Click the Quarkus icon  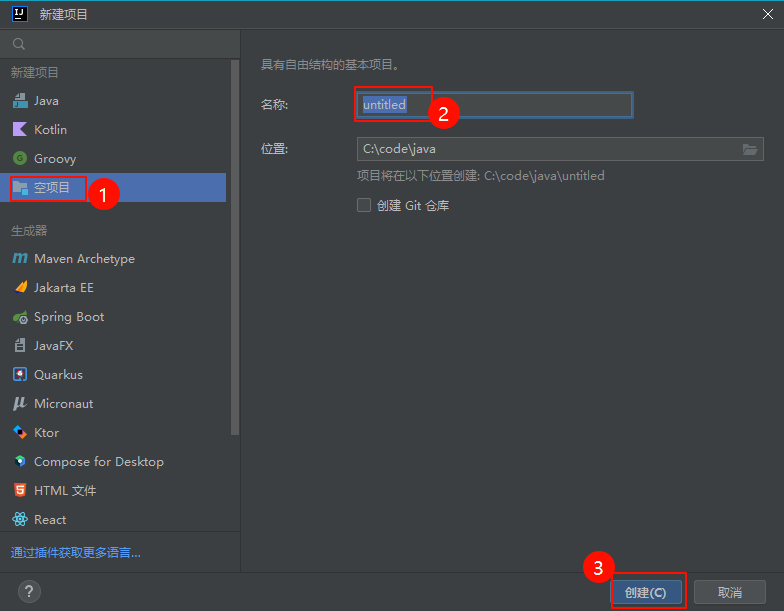(x=20, y=374)
